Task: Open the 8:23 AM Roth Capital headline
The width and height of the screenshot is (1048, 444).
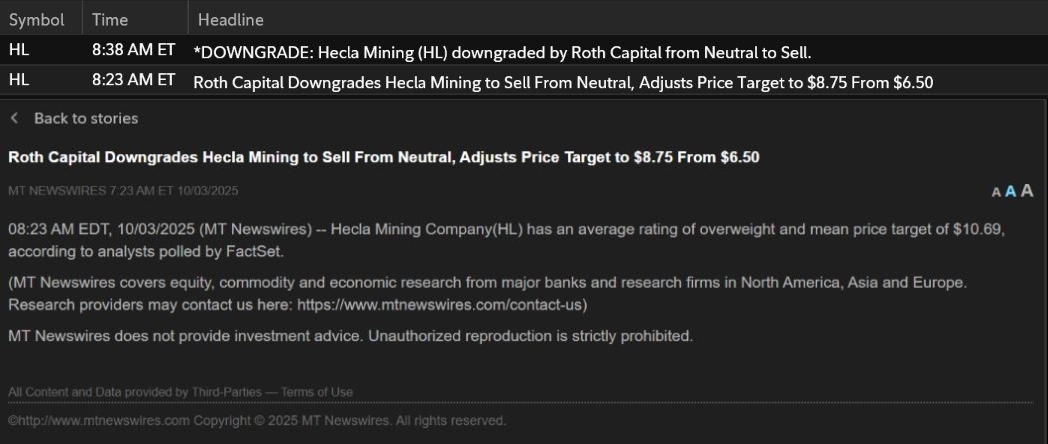Action: click(x=562, y=82)
